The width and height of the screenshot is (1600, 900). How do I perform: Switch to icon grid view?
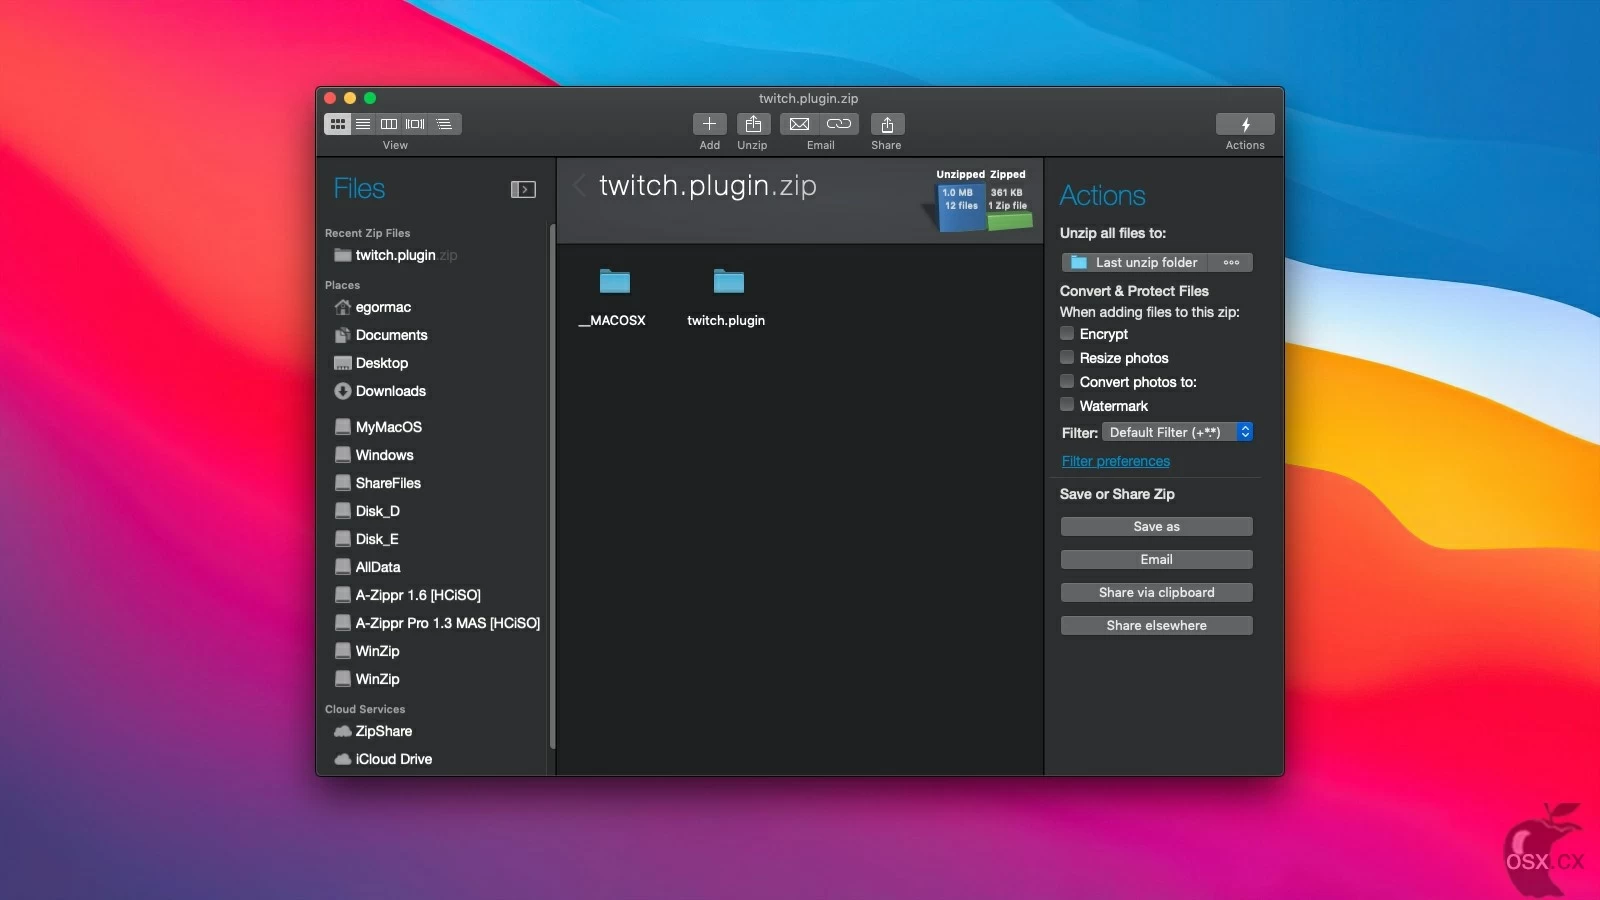(x=338, y=124)
